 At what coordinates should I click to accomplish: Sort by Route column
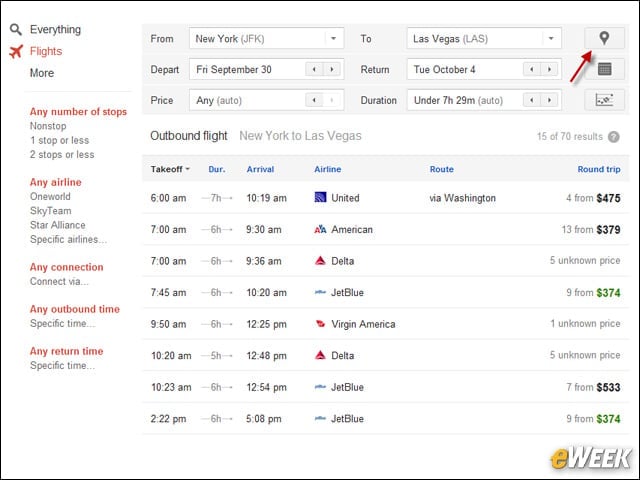point(442,169)
